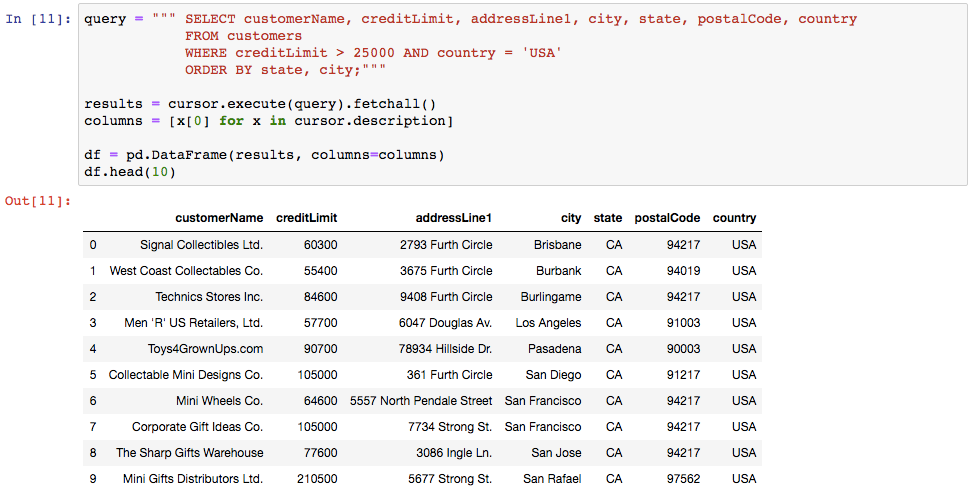Select address 2793 Furth Circle

point(446,245)
